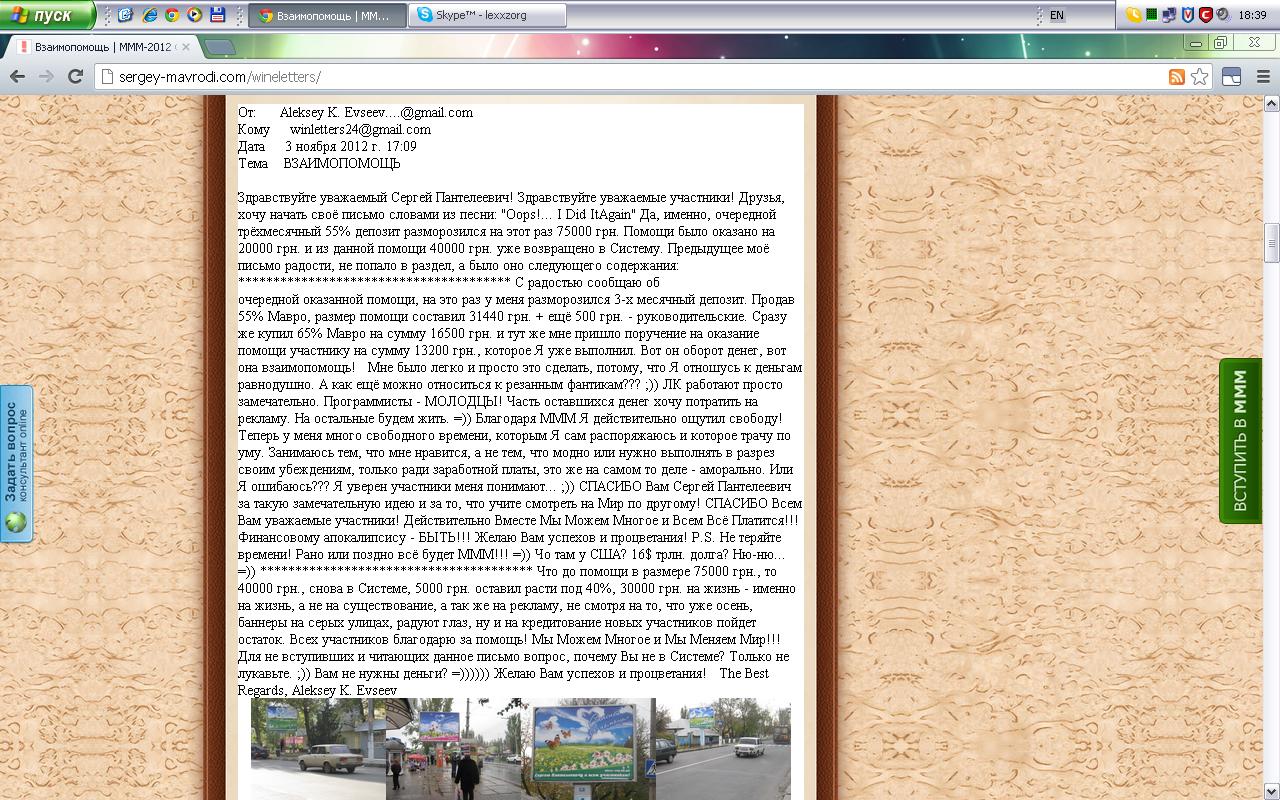Click the ВСТУПИТЬ В МММ side button
The height and width of the screenshot is (800, 1280).
[1240, 440]
